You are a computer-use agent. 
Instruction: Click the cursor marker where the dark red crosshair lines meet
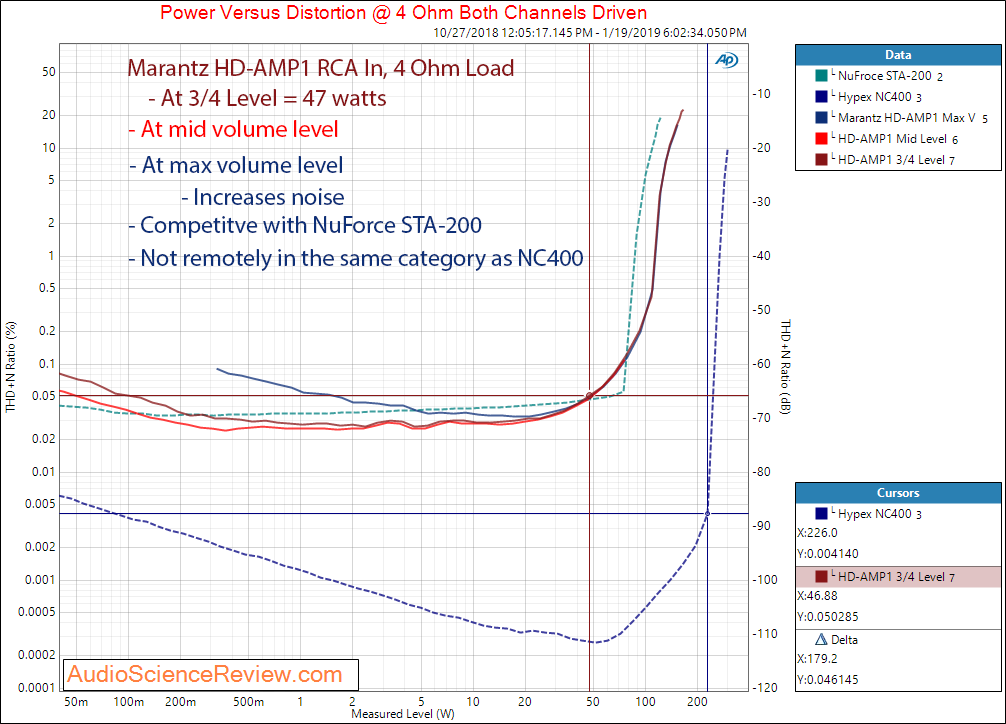[x=590, y=396]
